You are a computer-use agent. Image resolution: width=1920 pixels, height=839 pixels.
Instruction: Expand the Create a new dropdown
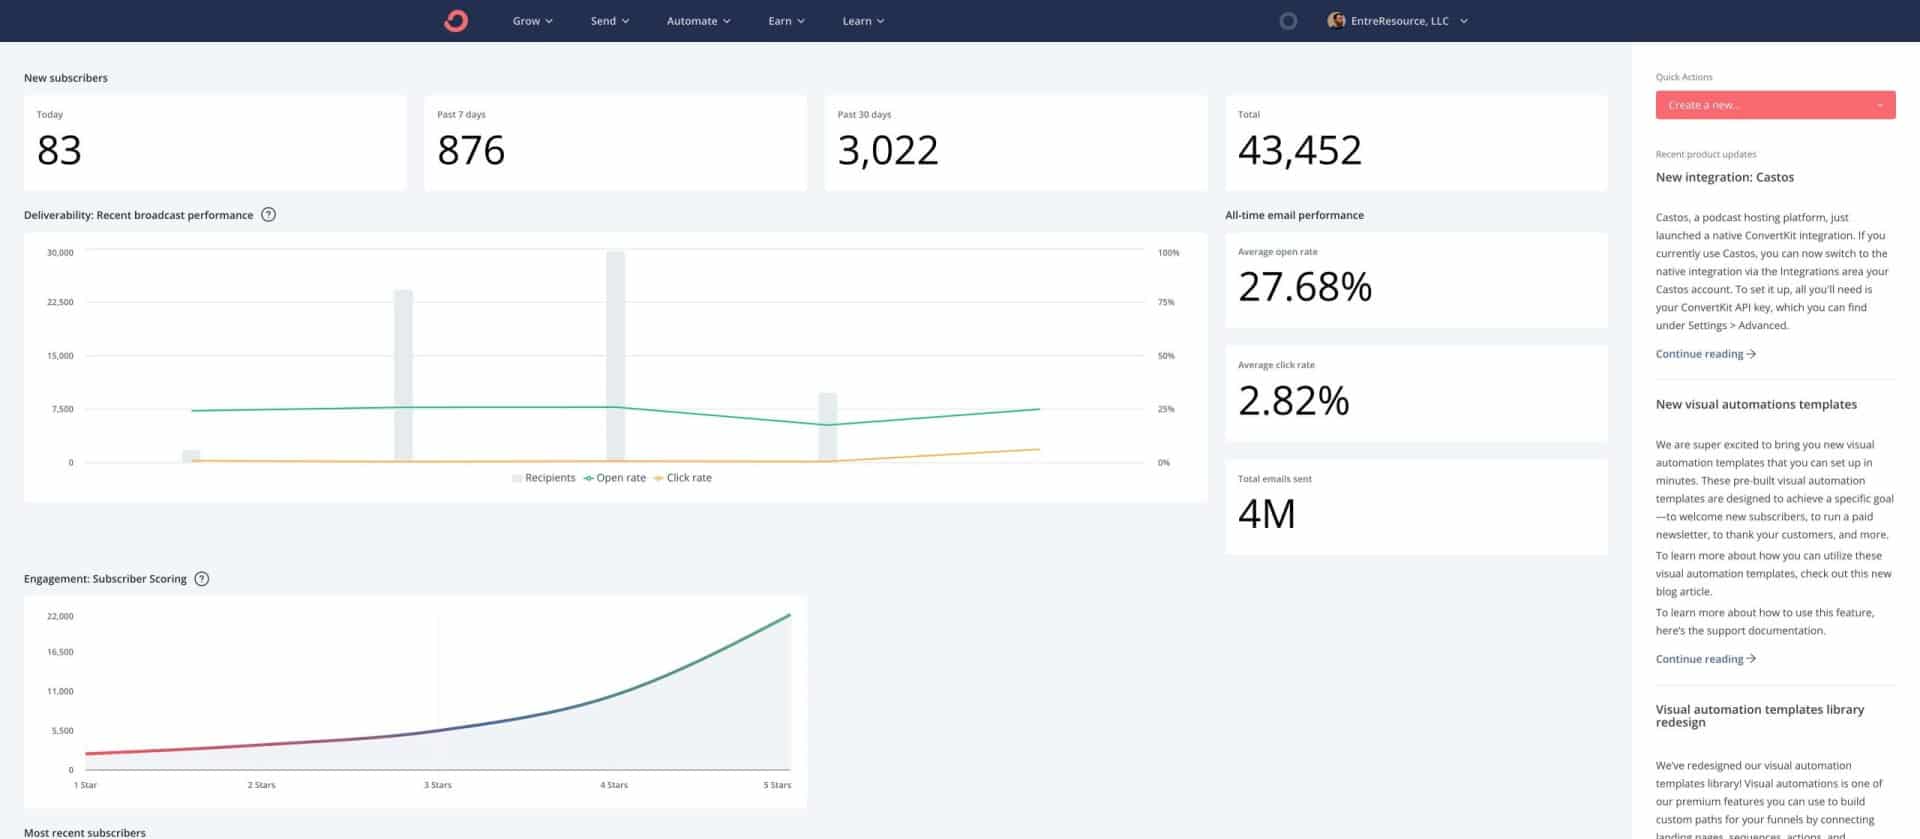(1774, 105)
